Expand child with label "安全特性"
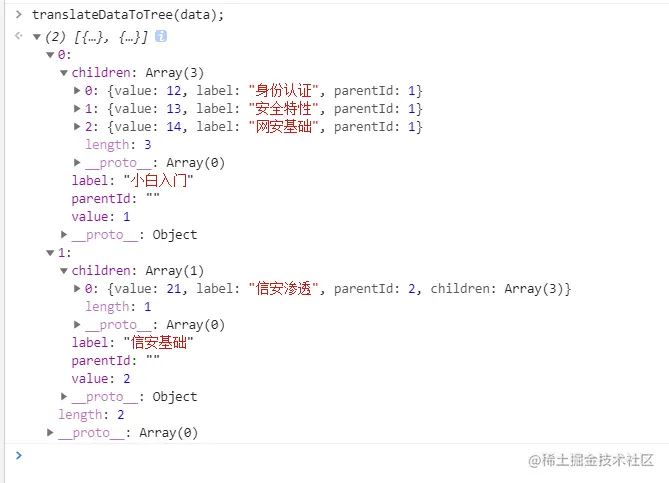The height and width of the screenshot is (483, 669). pos(77,108)
